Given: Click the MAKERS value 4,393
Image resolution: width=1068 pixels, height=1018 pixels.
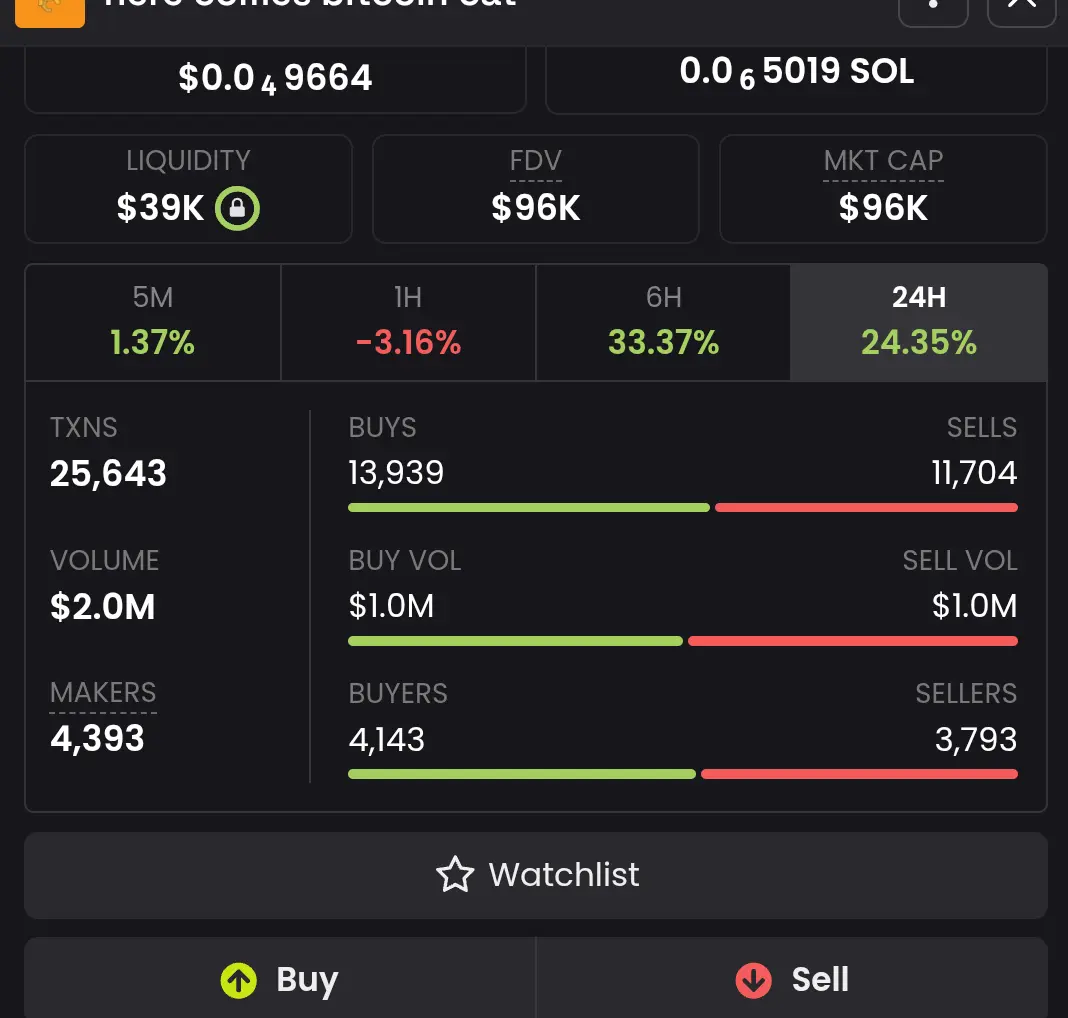Looking at the screenshot, I should 97,739.
